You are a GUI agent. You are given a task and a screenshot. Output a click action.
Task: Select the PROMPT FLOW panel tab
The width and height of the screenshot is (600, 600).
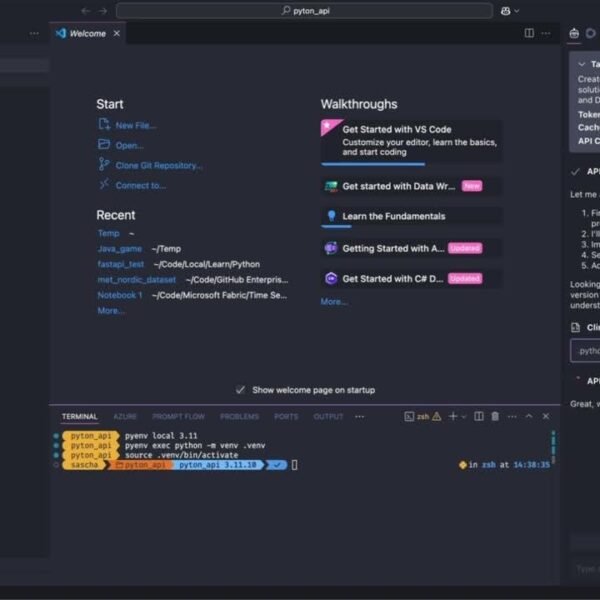tap(178, 416)
